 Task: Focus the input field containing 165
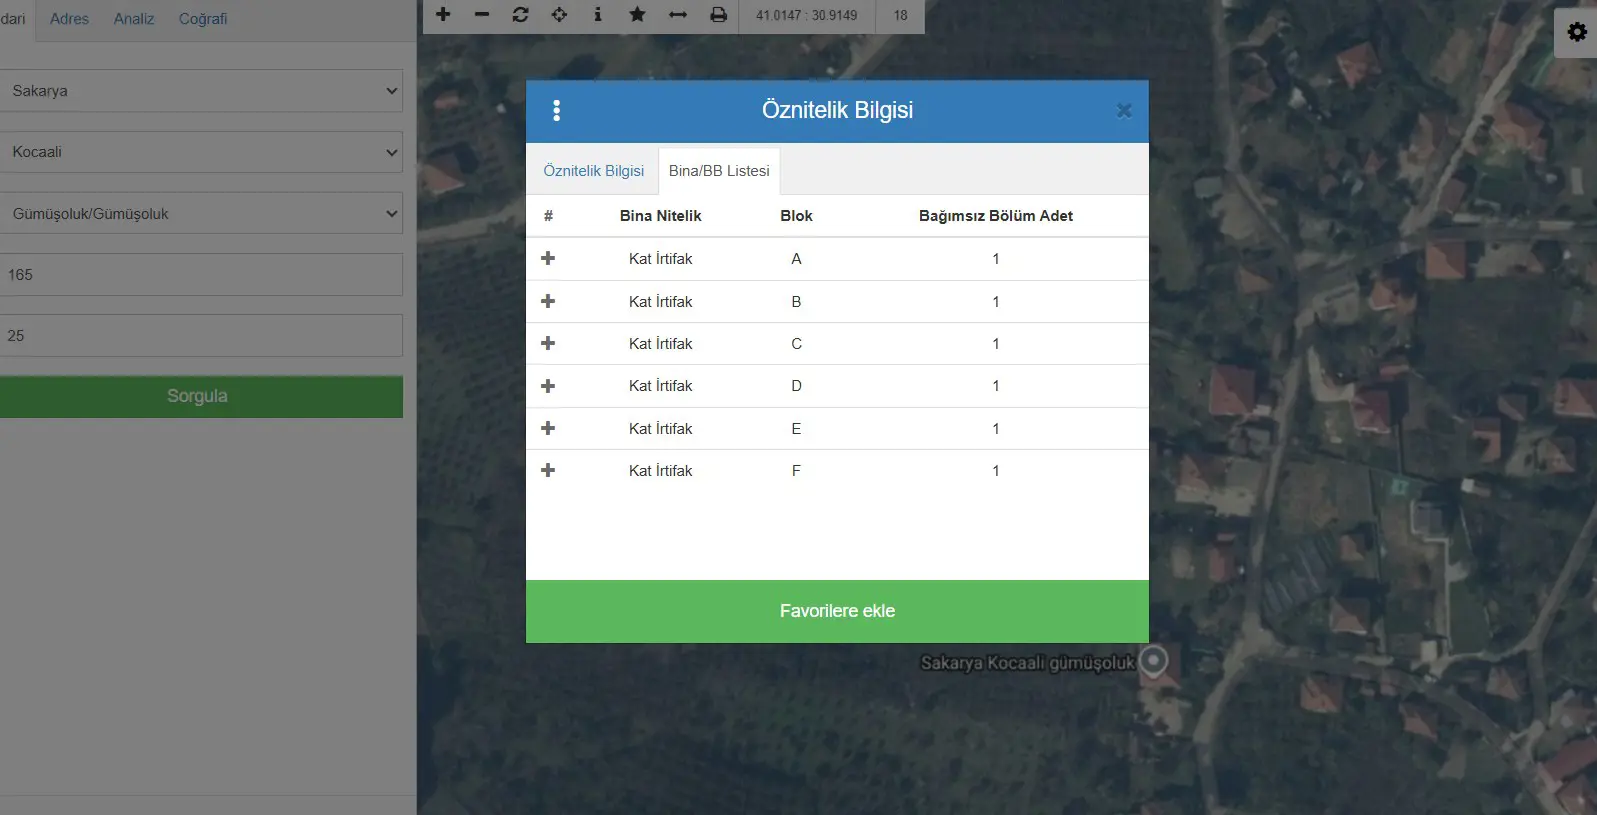point(201,274)
